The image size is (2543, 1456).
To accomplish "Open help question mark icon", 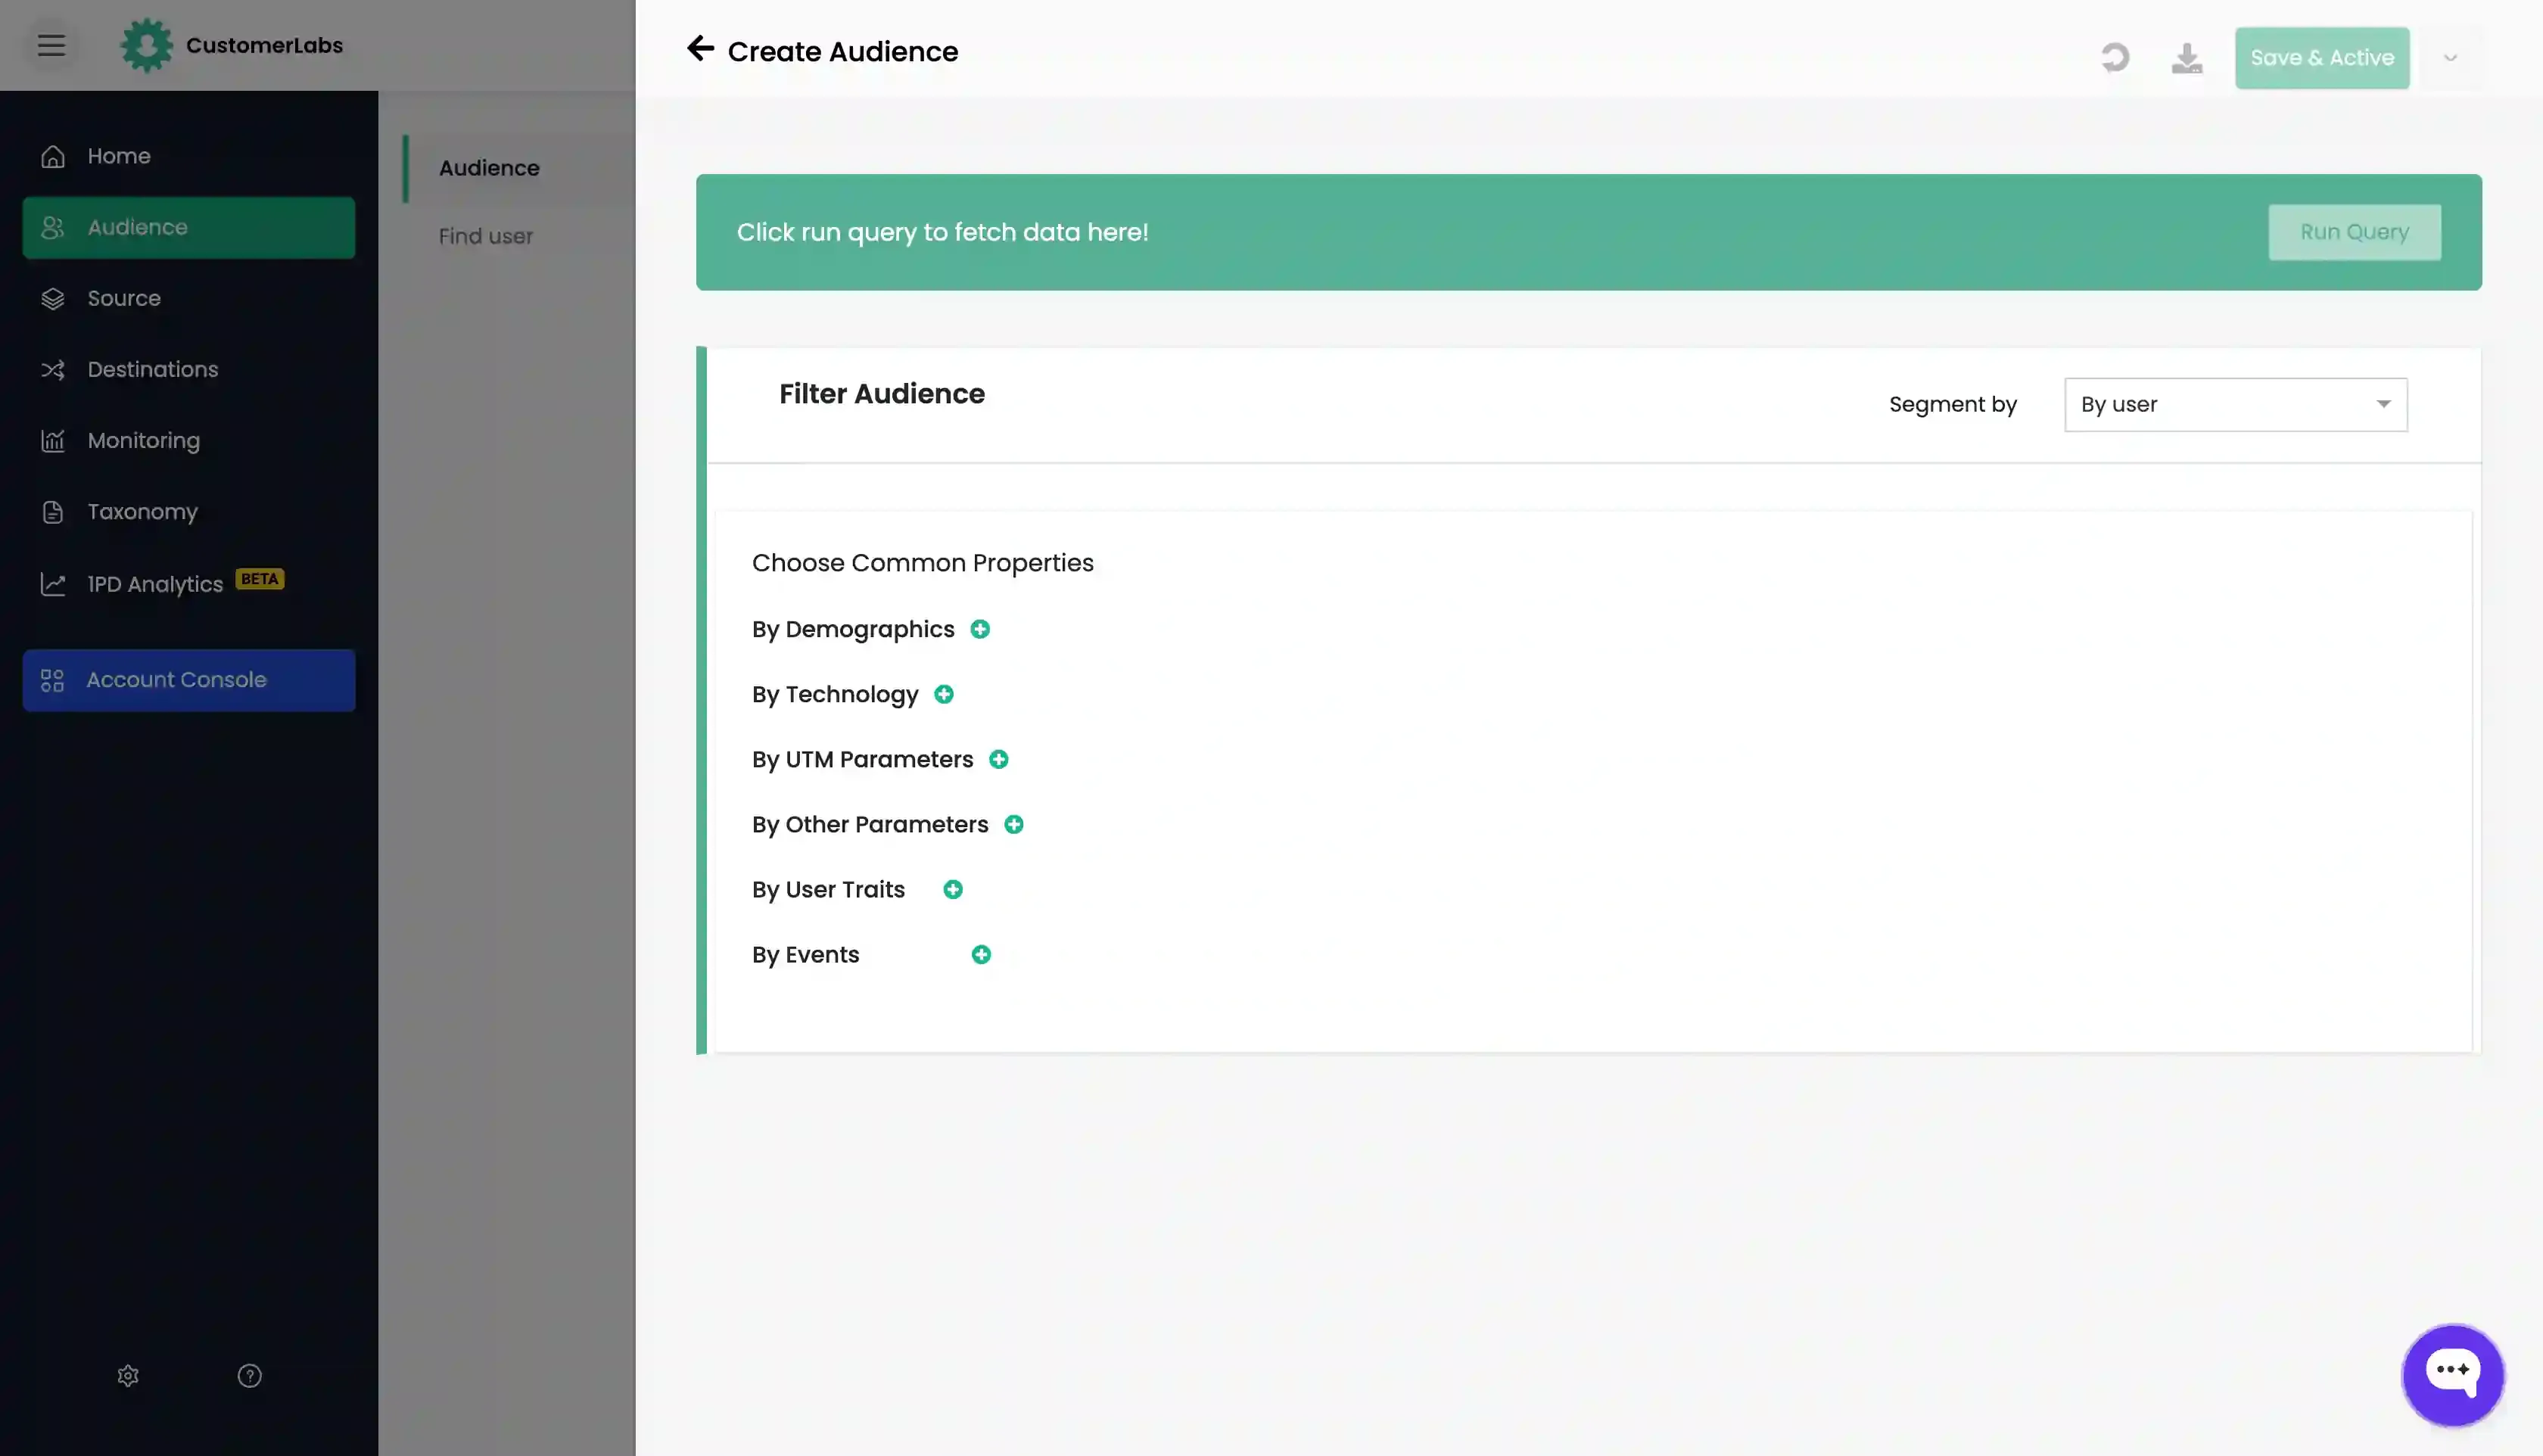I will (x=249, y=1376).
